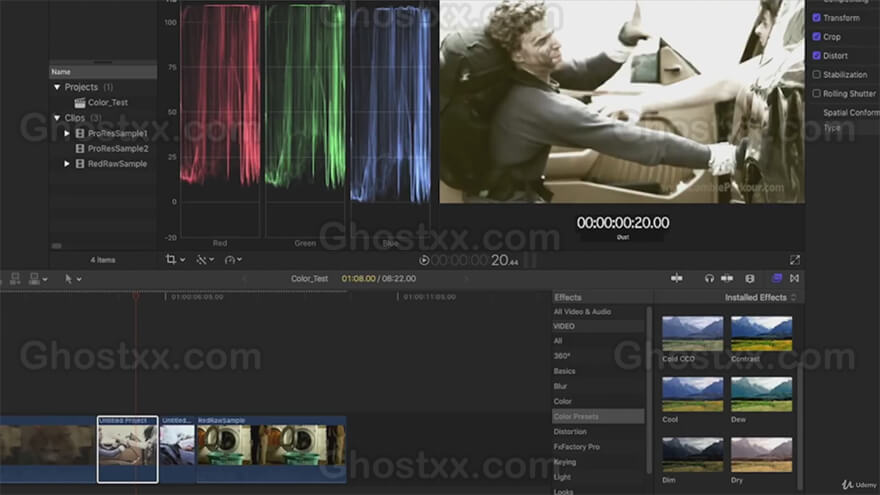Open the Transitions browser bowtie icon
The image size is (880, 495).
point(795,278)
